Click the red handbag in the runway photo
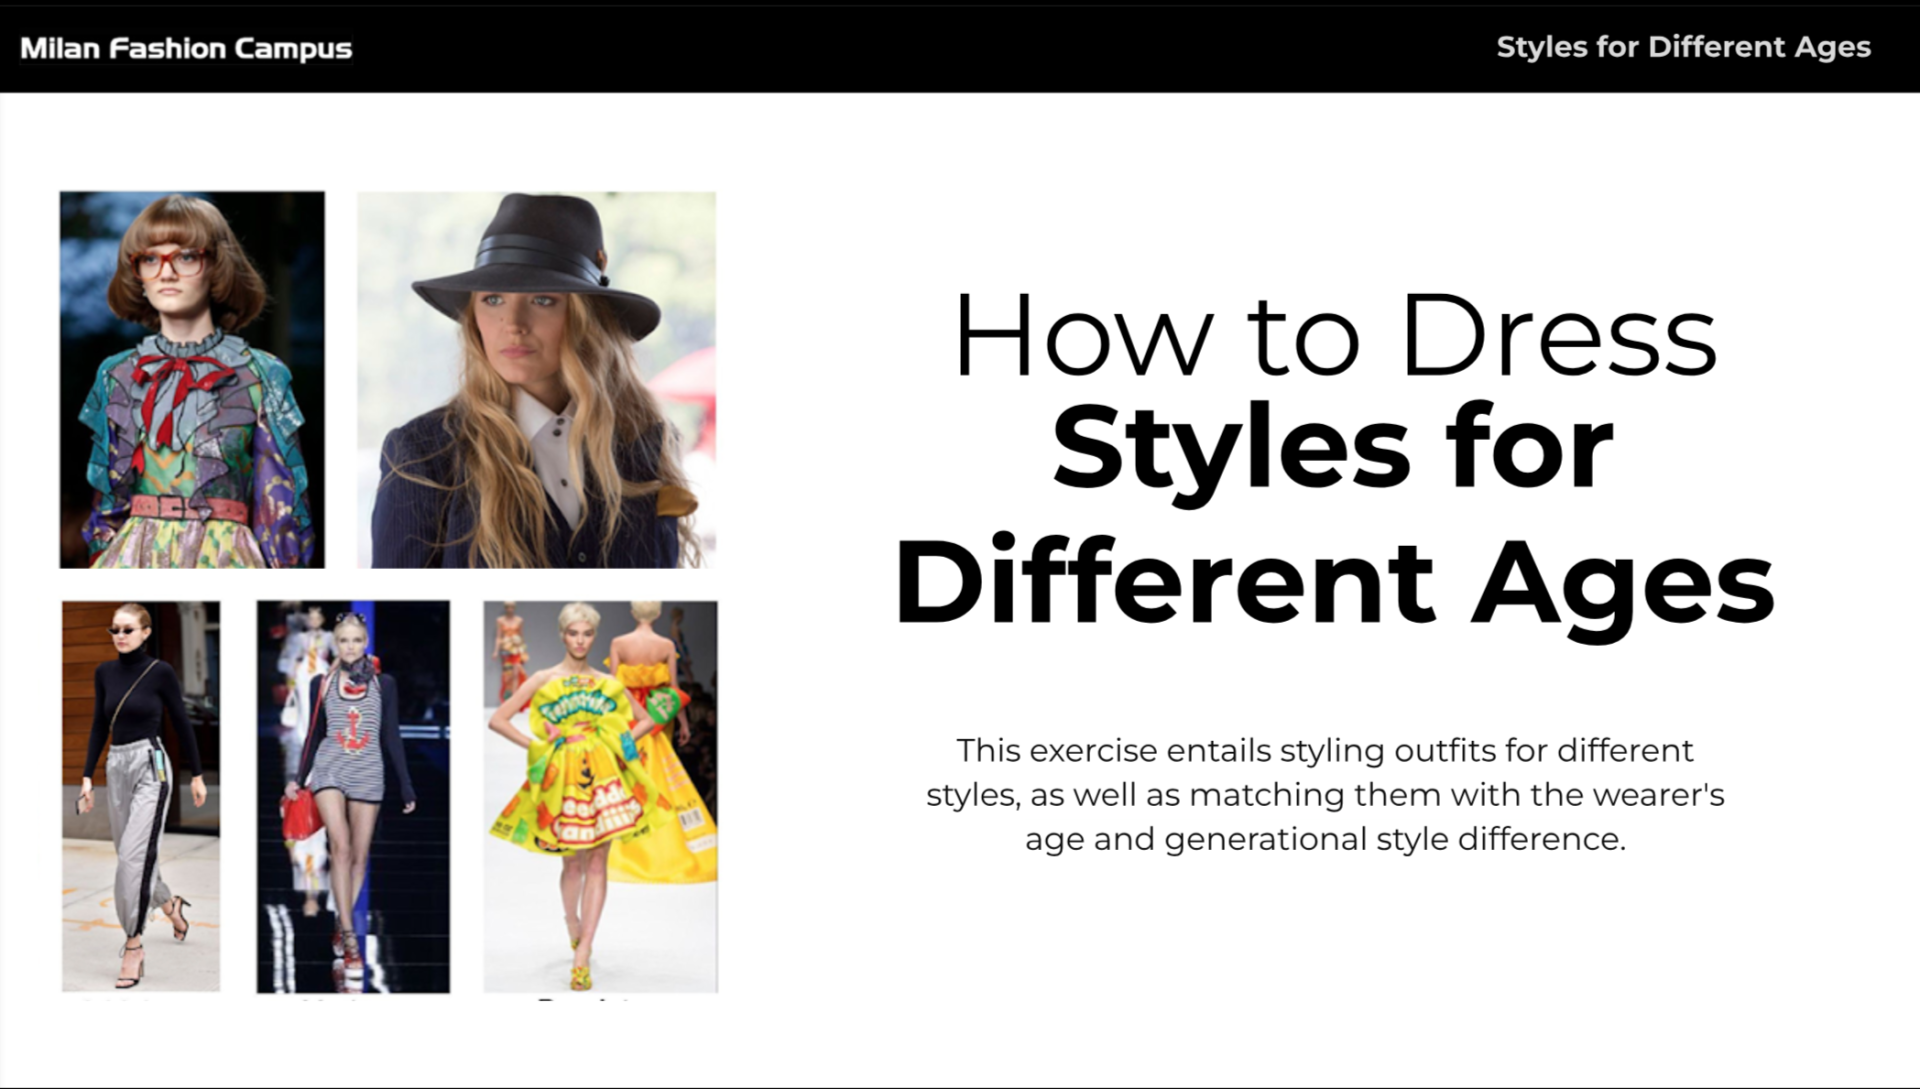The height and width of the screenshot is (1089, 1920). (x=301, y=817)
